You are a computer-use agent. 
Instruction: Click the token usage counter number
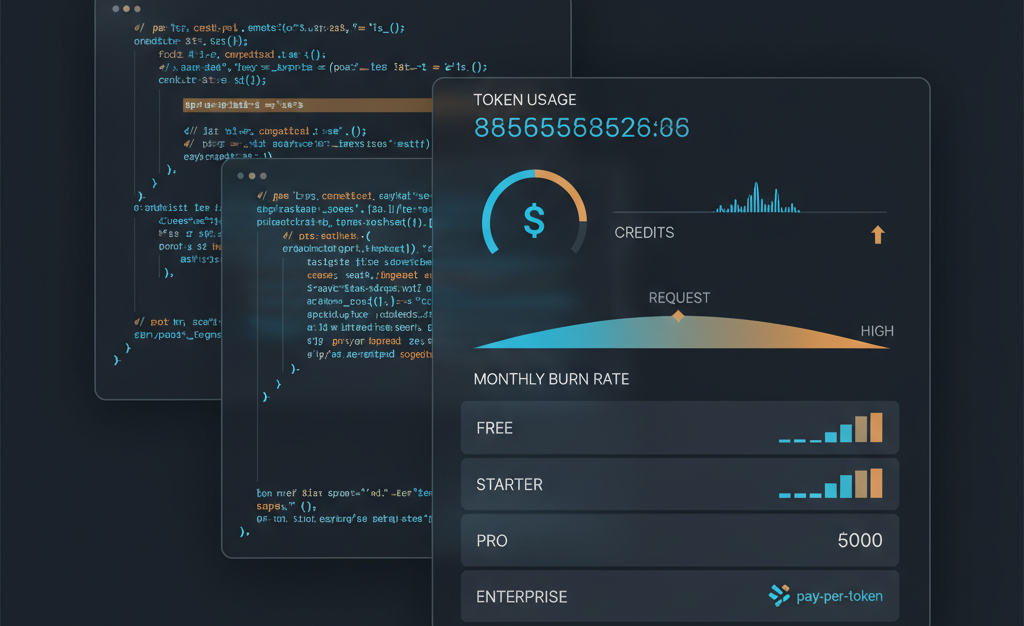pyautogui.click(x=581, y=128)
